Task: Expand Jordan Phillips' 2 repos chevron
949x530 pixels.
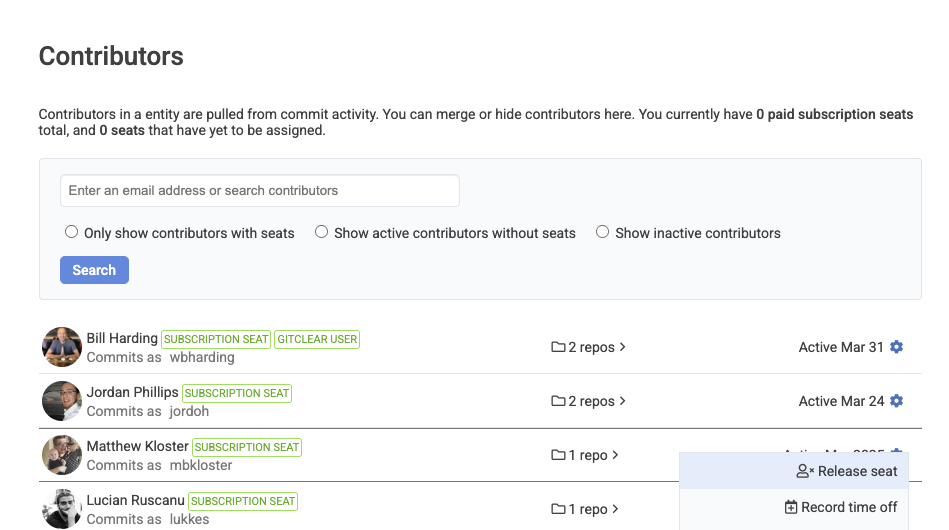Action: [622, 401]
